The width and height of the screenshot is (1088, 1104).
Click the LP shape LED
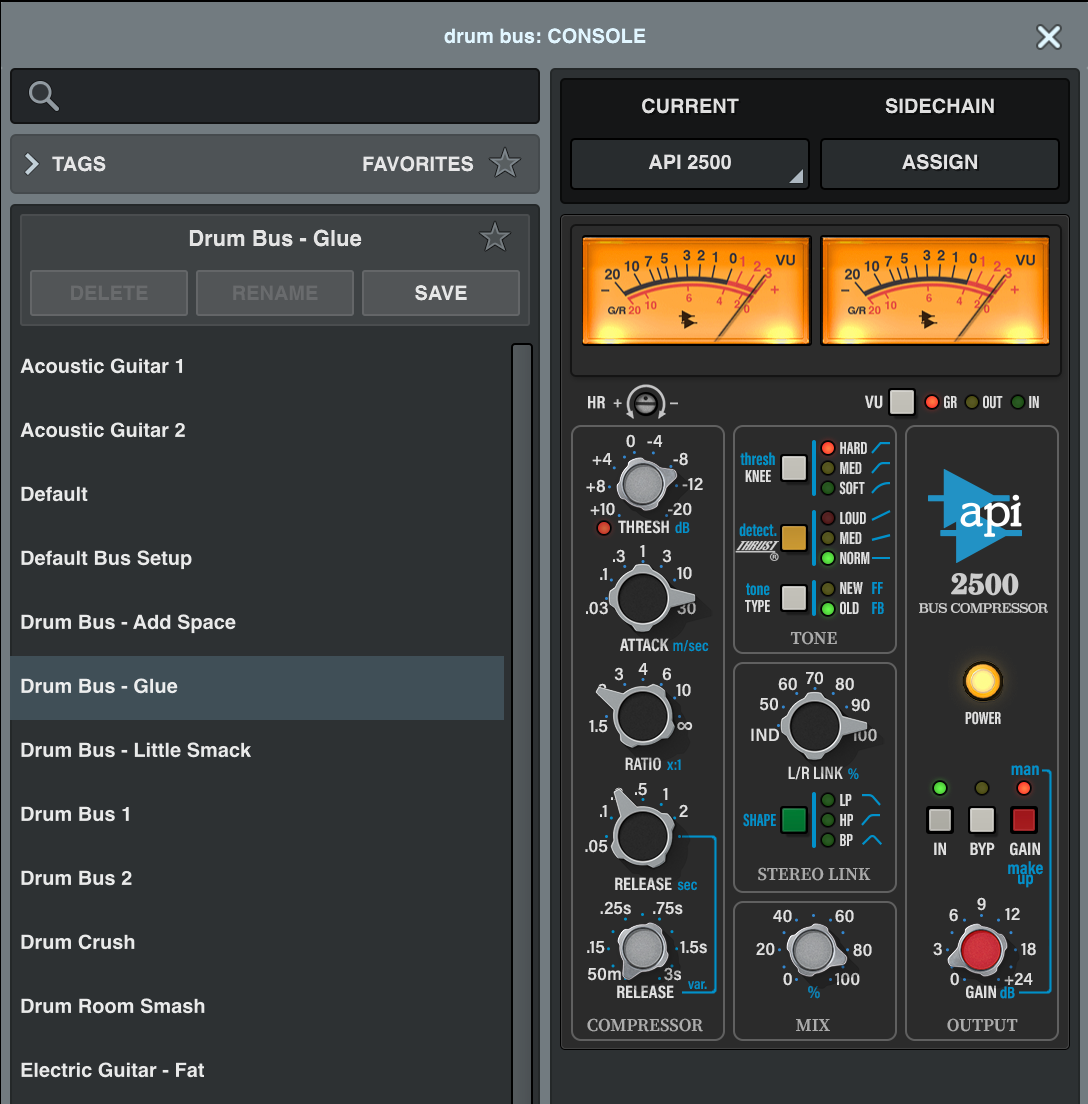(828, 800)
